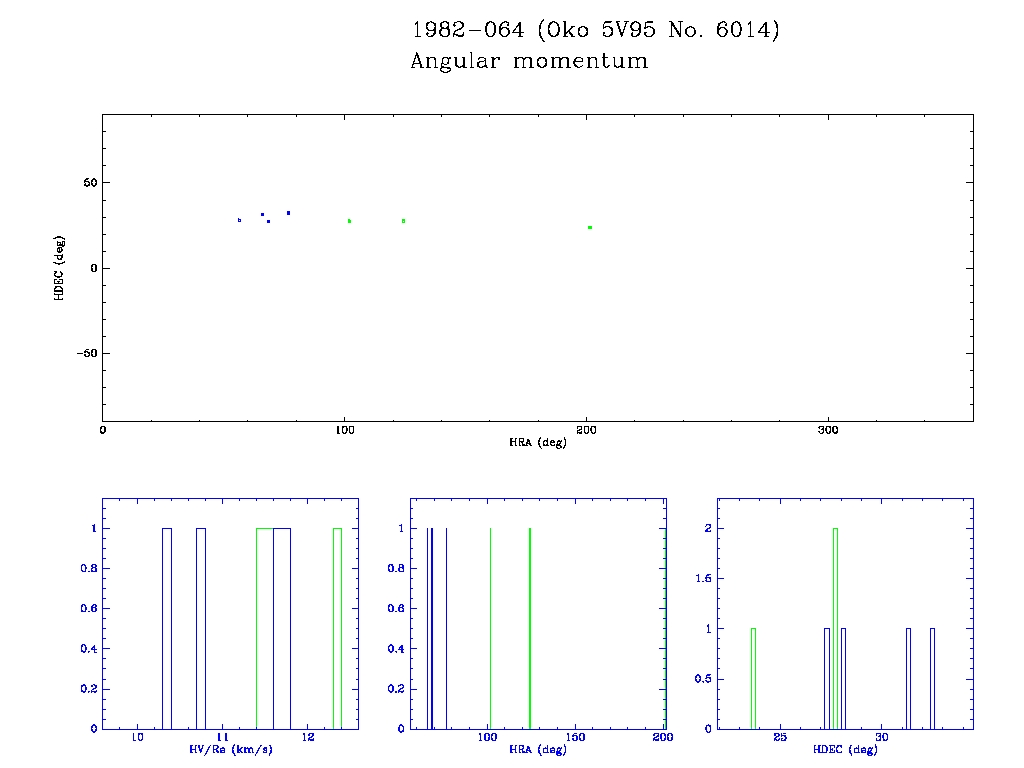Click the 'Angular momentum' subtitle
The width and height of the screenshot is (1024, 768).
point(529,62)
